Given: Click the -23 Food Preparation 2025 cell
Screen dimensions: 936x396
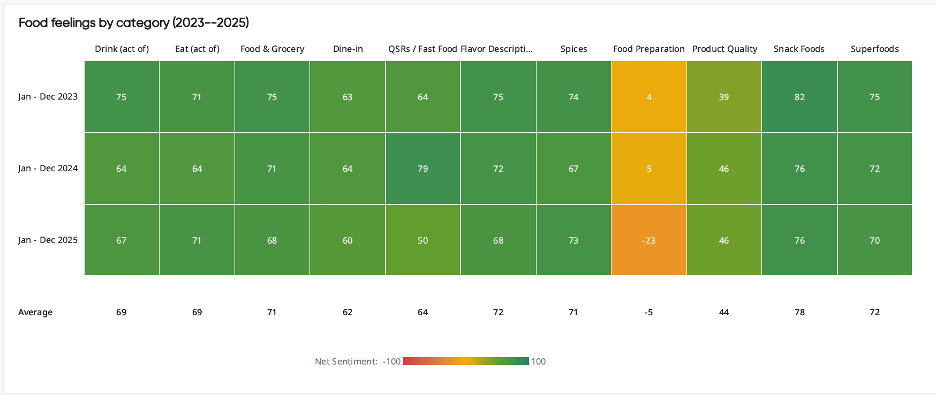Looking at the screenshot, I should tap(649, 240).
